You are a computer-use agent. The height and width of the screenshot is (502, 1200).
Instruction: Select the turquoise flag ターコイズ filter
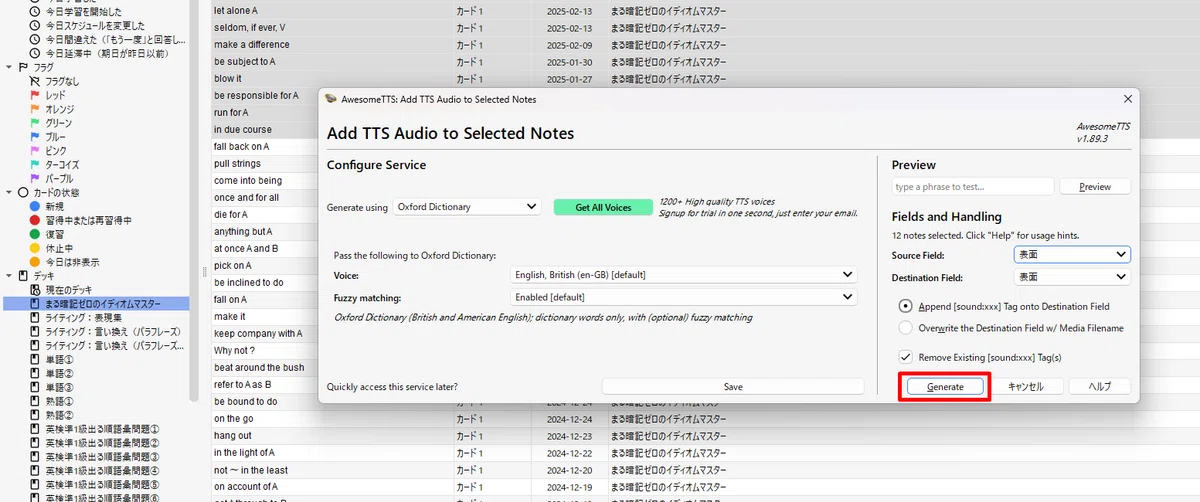(x=55, y=164)
